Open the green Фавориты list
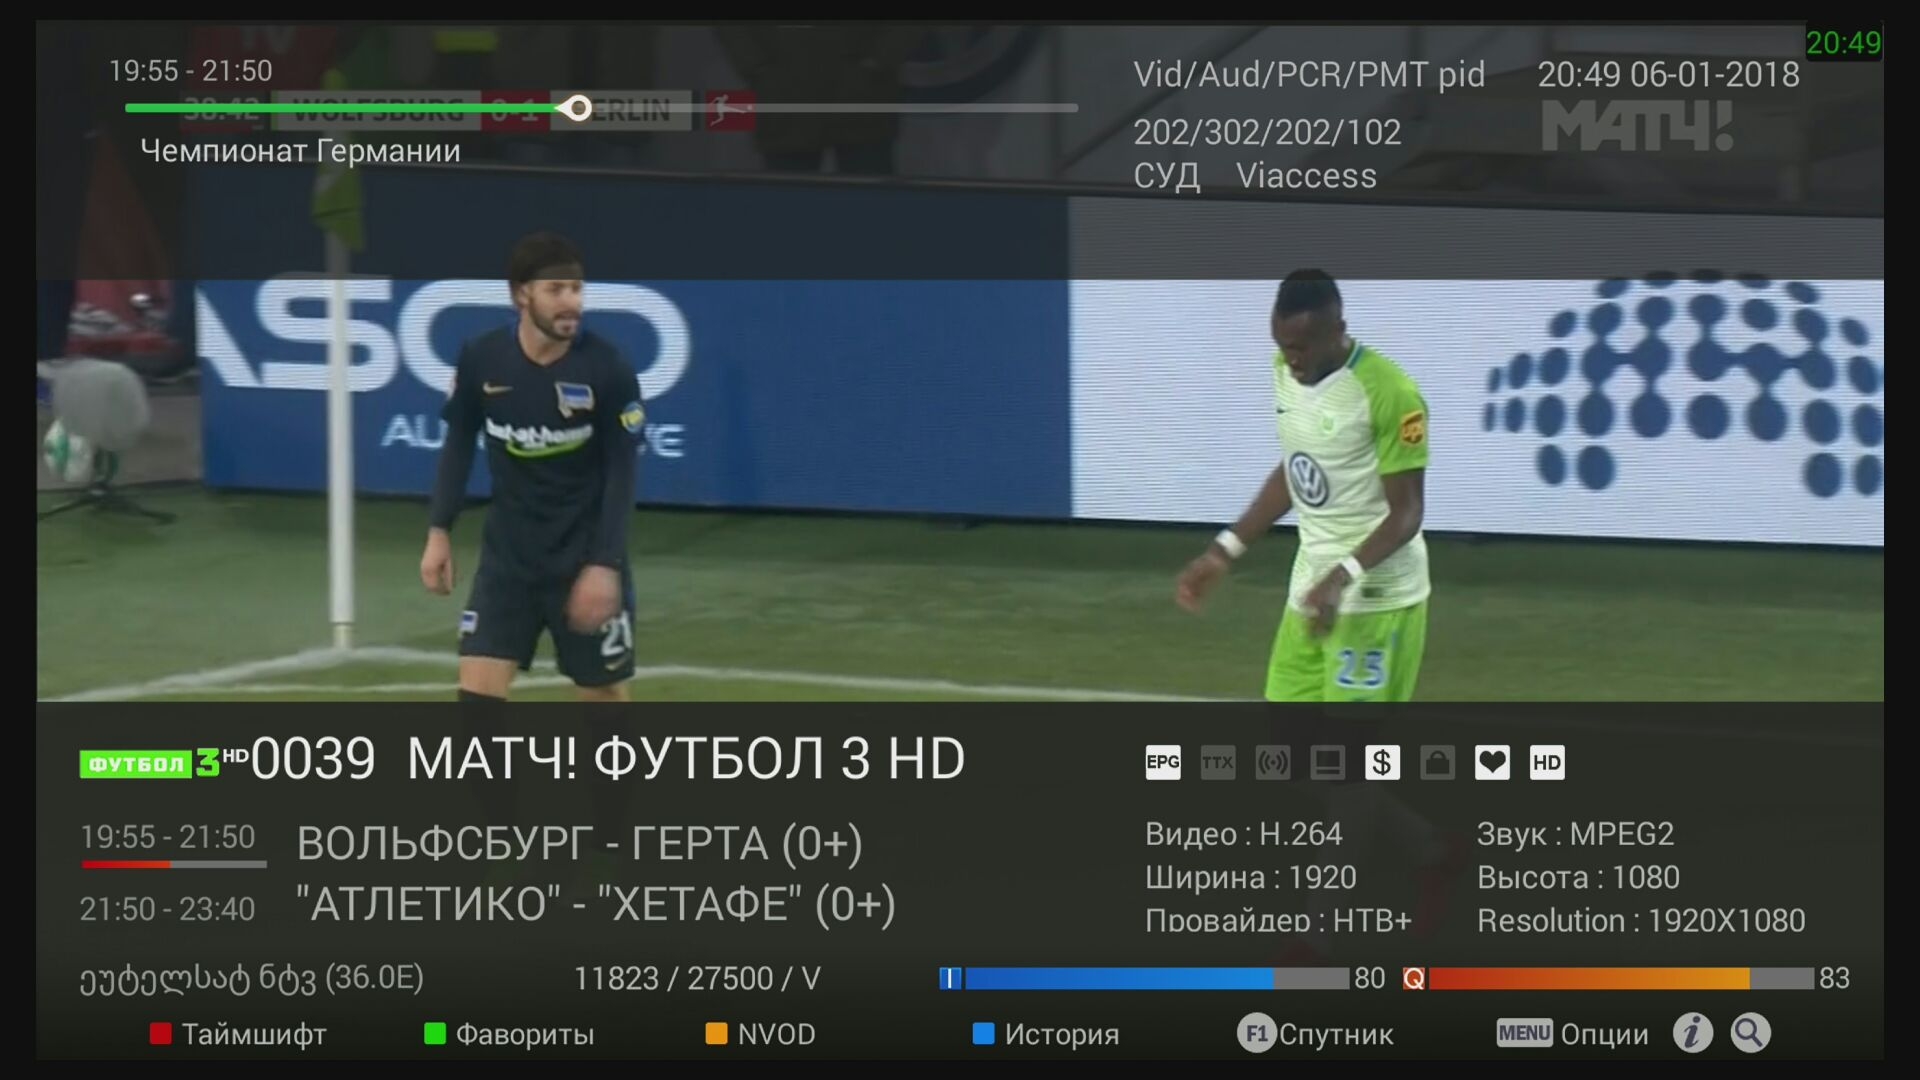This screenshot has height=1080, width=1920. click(509, 1034)
